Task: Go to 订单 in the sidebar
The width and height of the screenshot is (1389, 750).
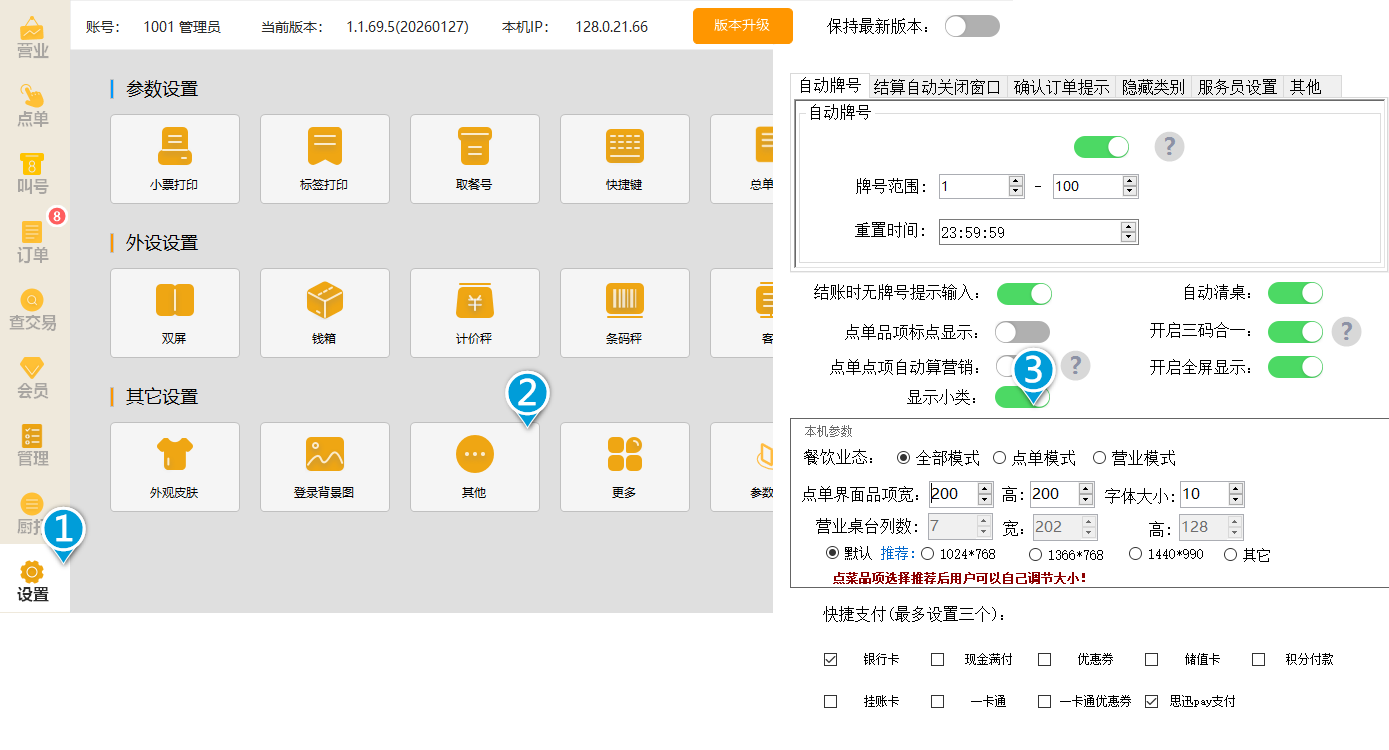Action: pyautogui.click(x=33, y=243)
